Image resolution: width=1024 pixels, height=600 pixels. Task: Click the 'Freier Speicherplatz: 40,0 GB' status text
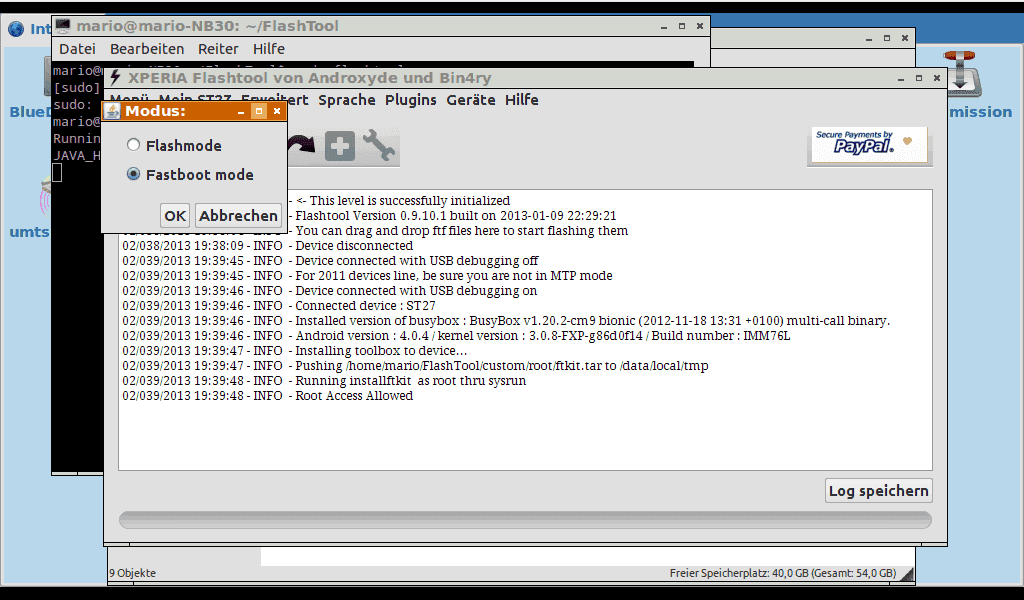(x=783, y=573)
